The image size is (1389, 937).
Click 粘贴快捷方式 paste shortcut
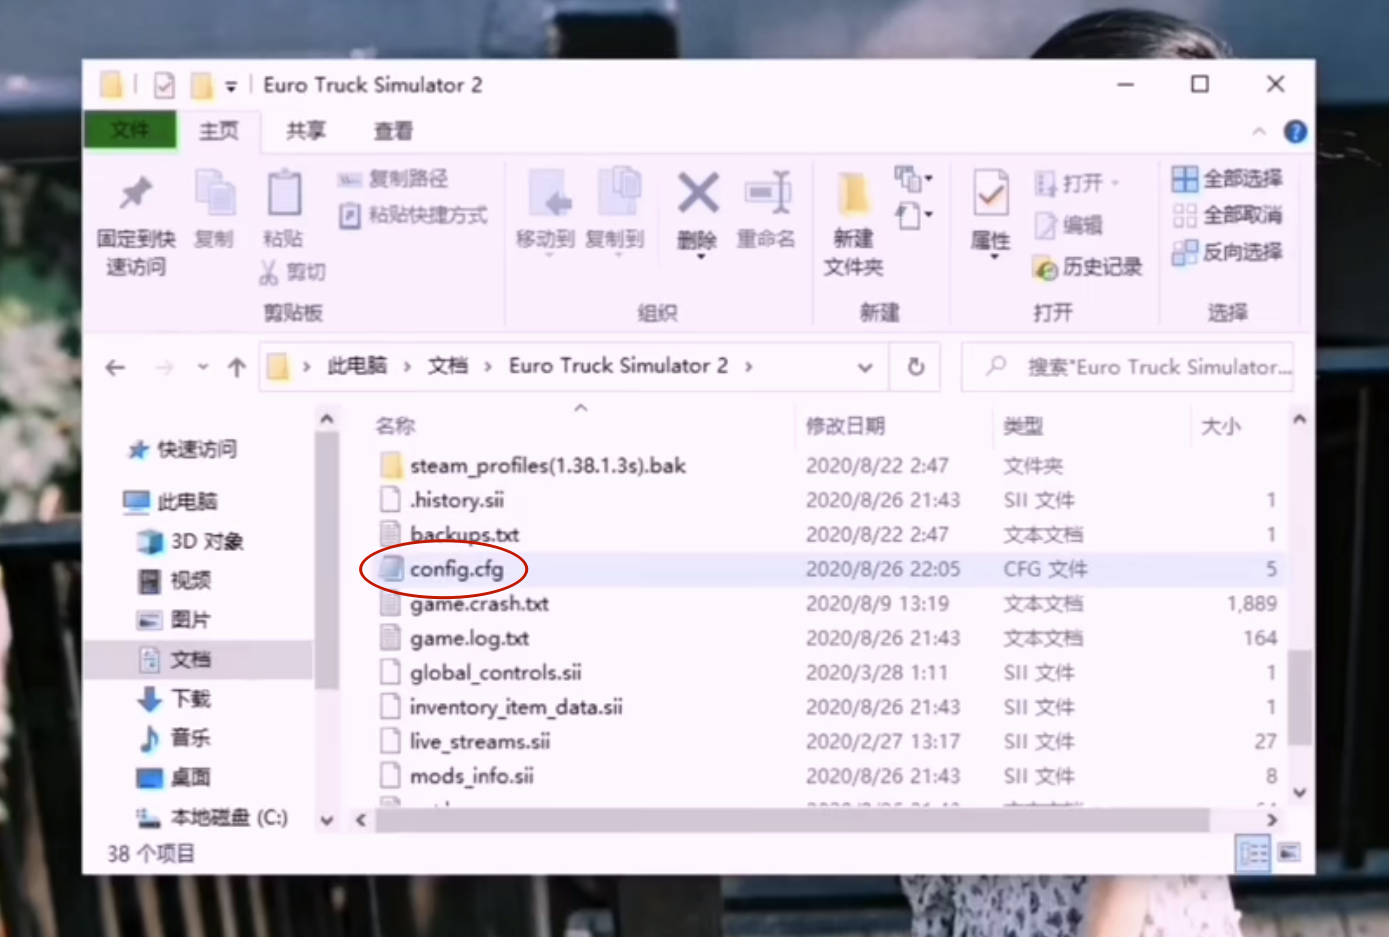click(x=413, y=215)
